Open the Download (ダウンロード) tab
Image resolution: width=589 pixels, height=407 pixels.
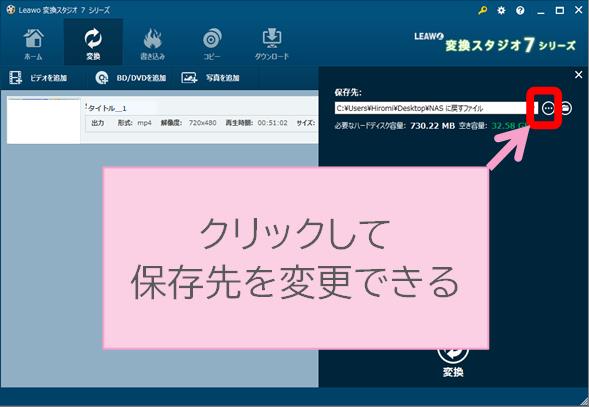coord(272,44)
